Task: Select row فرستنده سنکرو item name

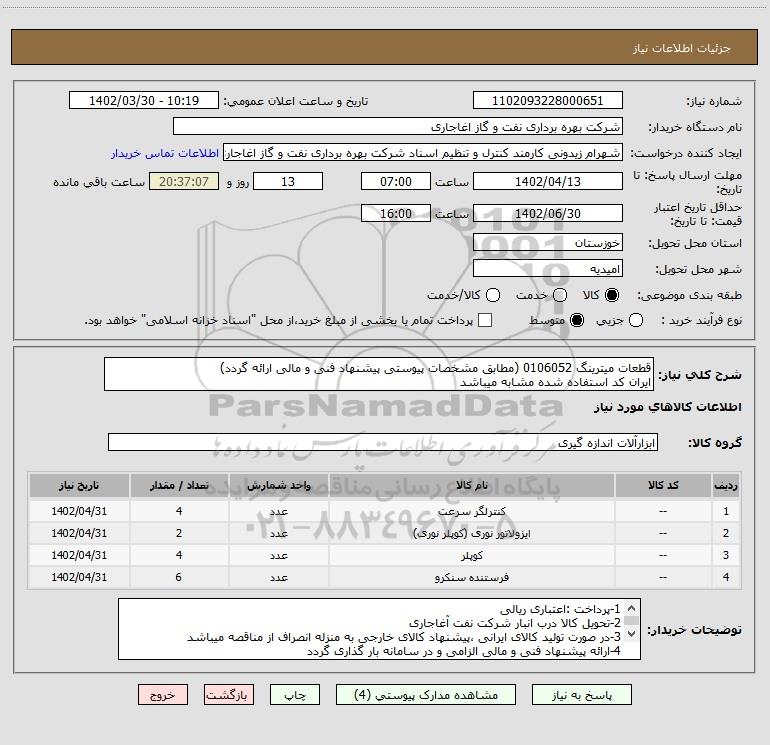Action: (x=471, y=578)
